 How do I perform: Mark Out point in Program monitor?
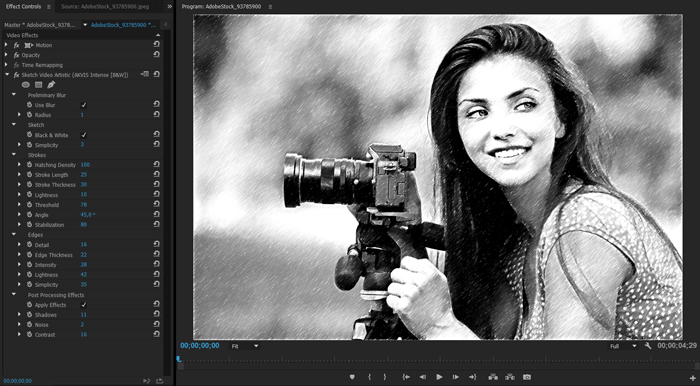385,377
